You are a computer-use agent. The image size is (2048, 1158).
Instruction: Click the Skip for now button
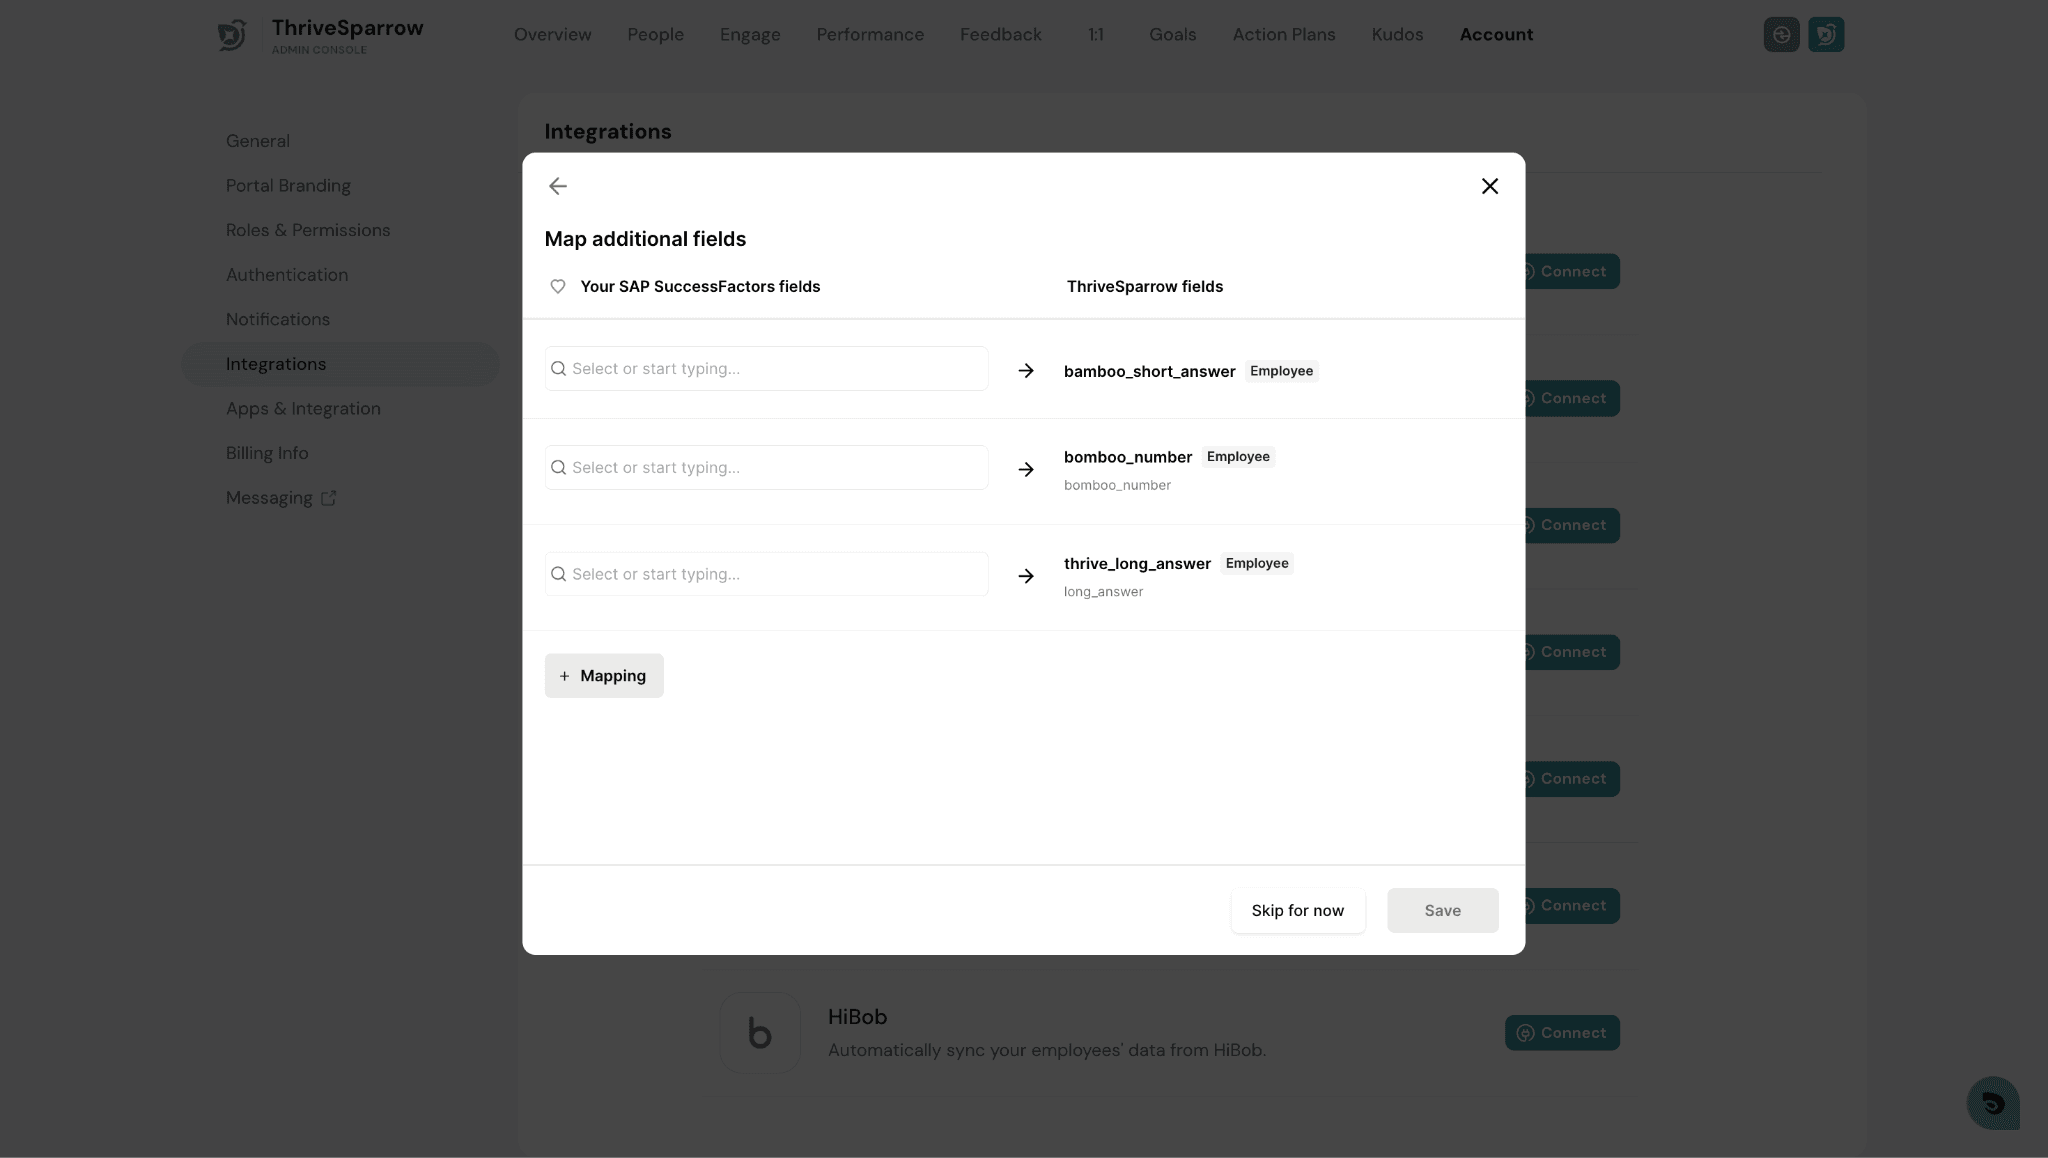point(1298,911)
